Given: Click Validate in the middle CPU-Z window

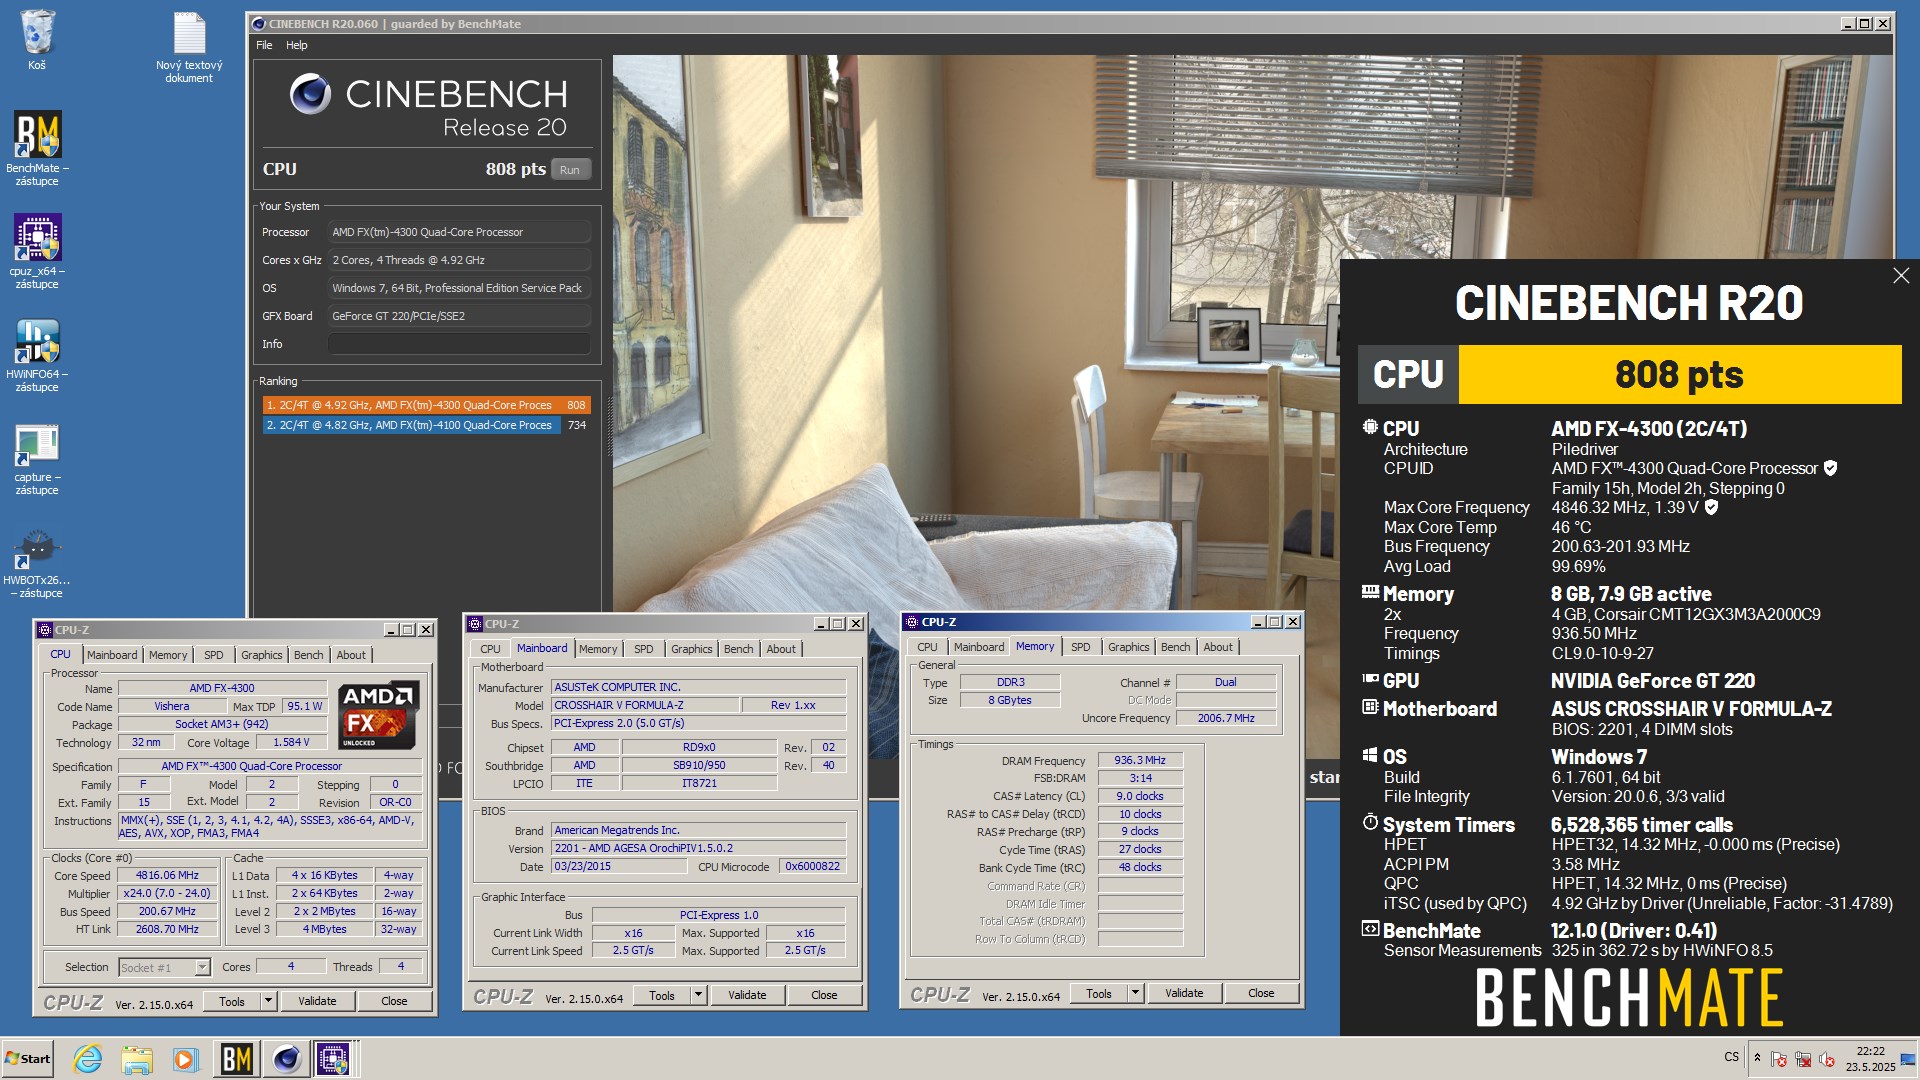Looking at the screenshot, I should tap(747, 995).
